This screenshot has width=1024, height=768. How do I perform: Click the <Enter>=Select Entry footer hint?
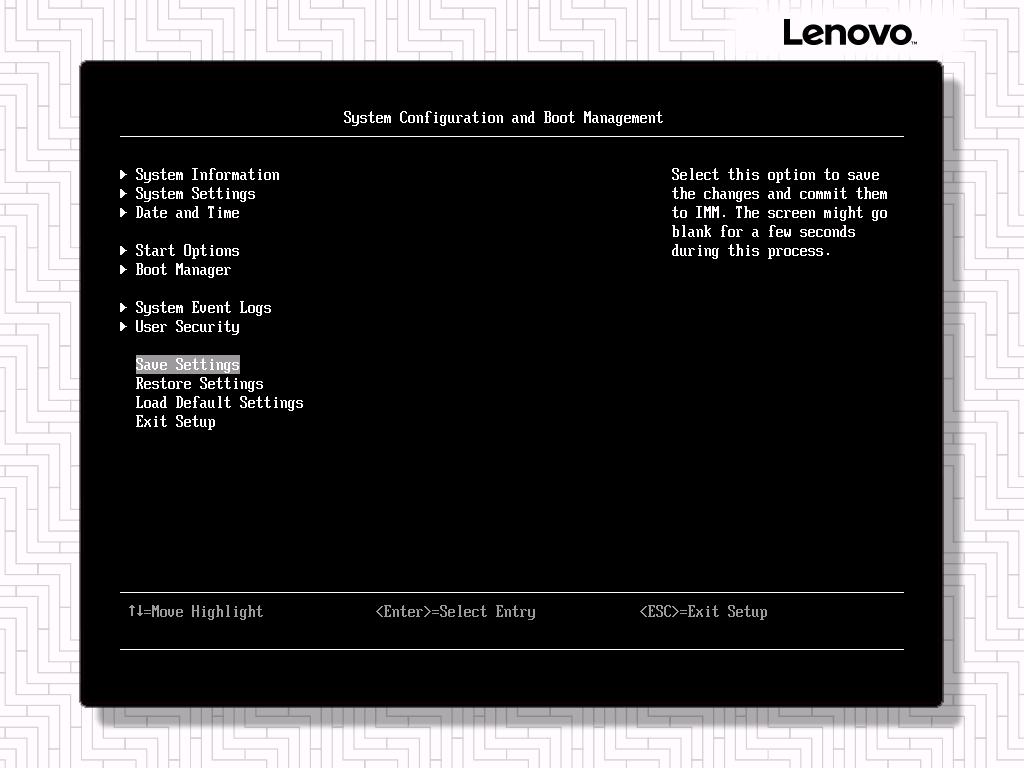tap(455, 612)
